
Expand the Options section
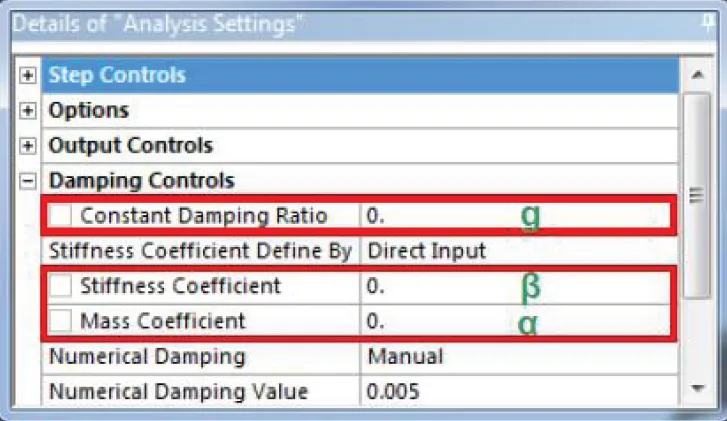[29, 111]
